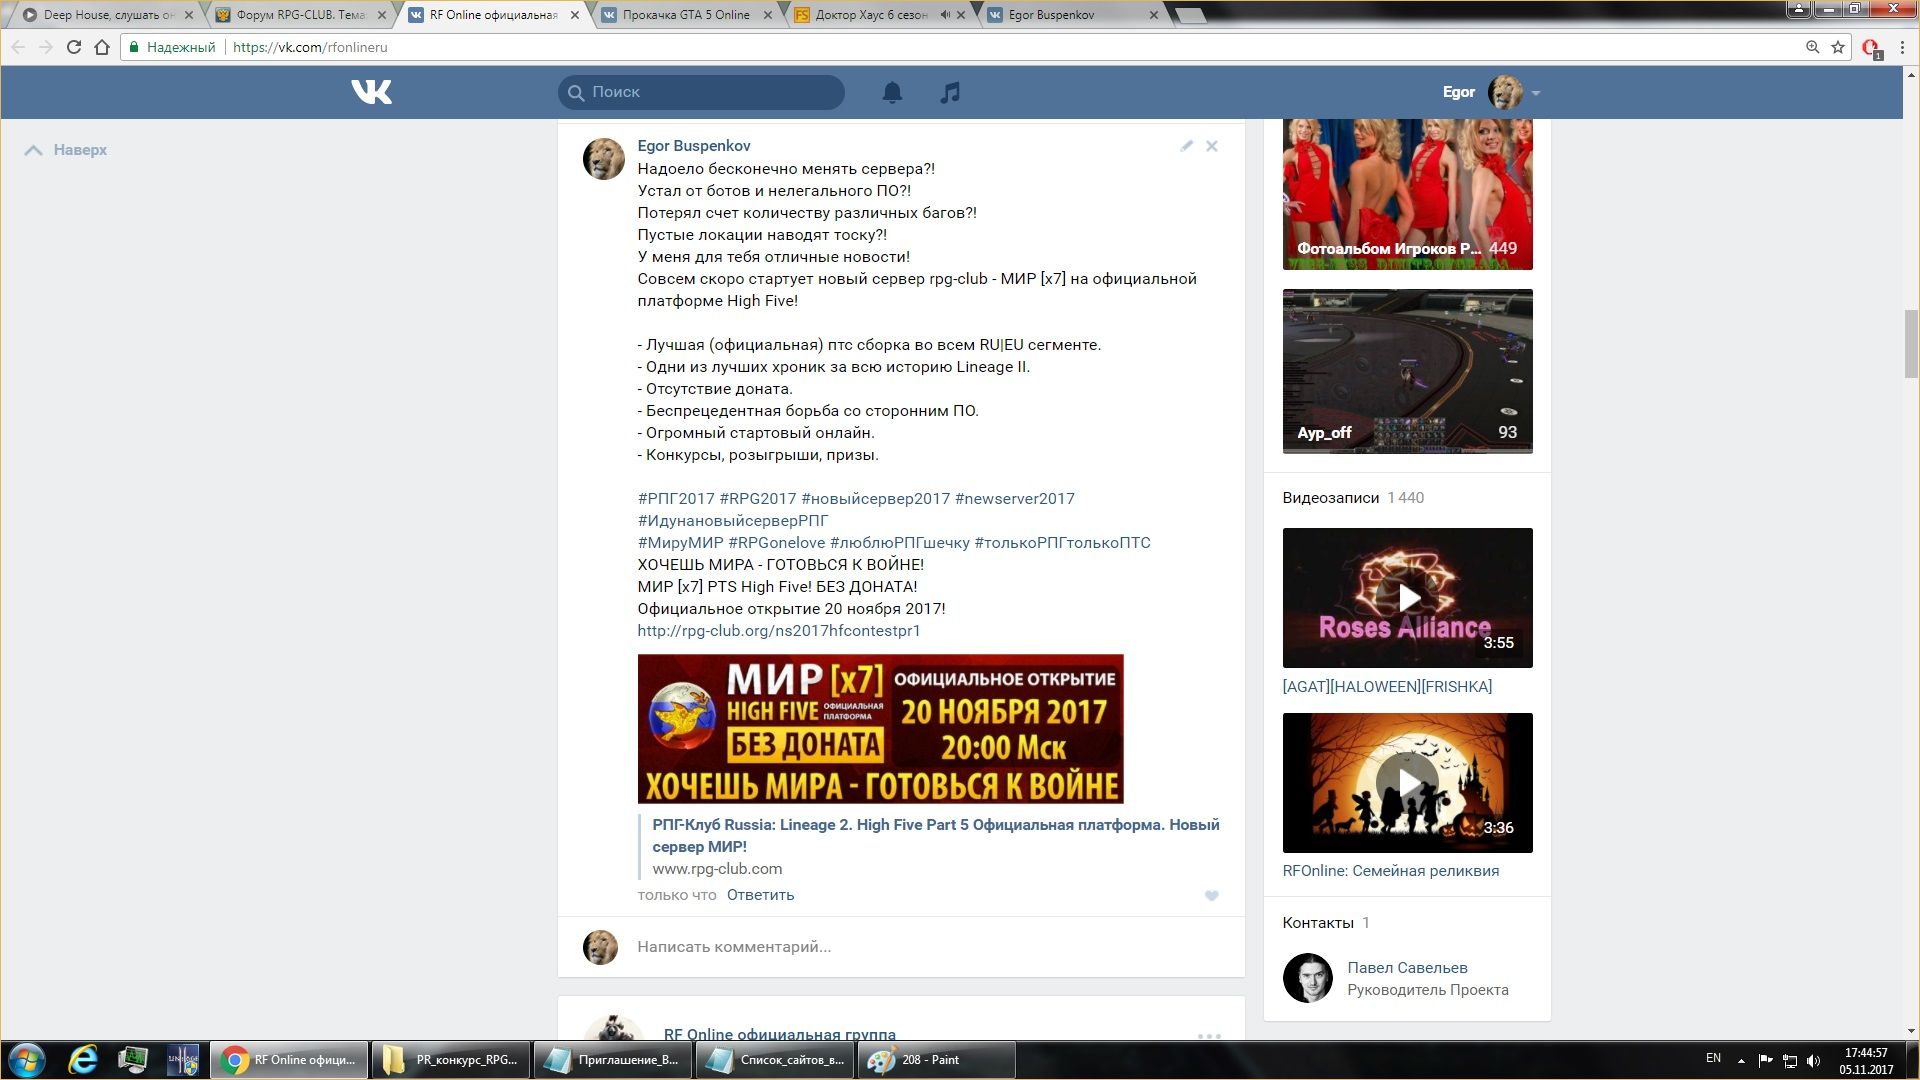Delete comment with the X icon
The width and height of the screenshot is (1920, 1080).
coord(1212,146)
